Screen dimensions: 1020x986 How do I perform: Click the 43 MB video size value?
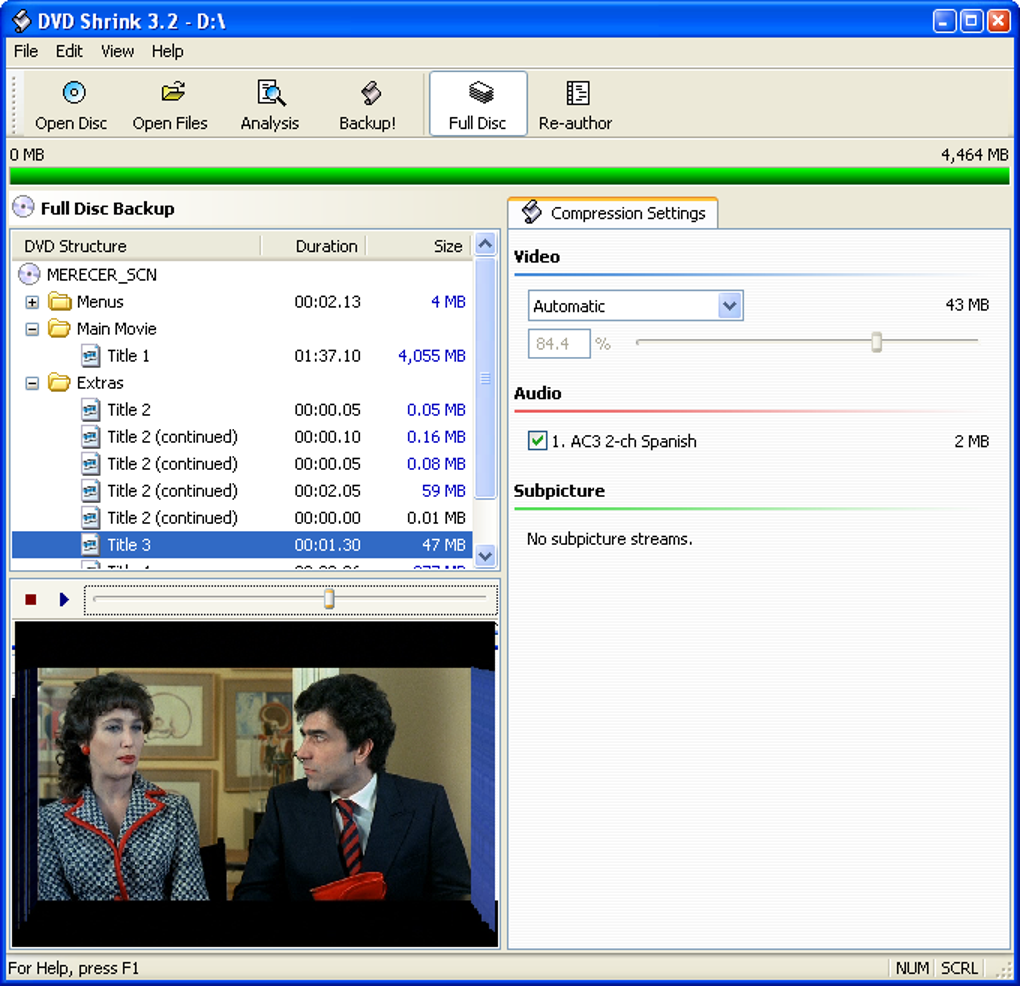pos(967,305)
